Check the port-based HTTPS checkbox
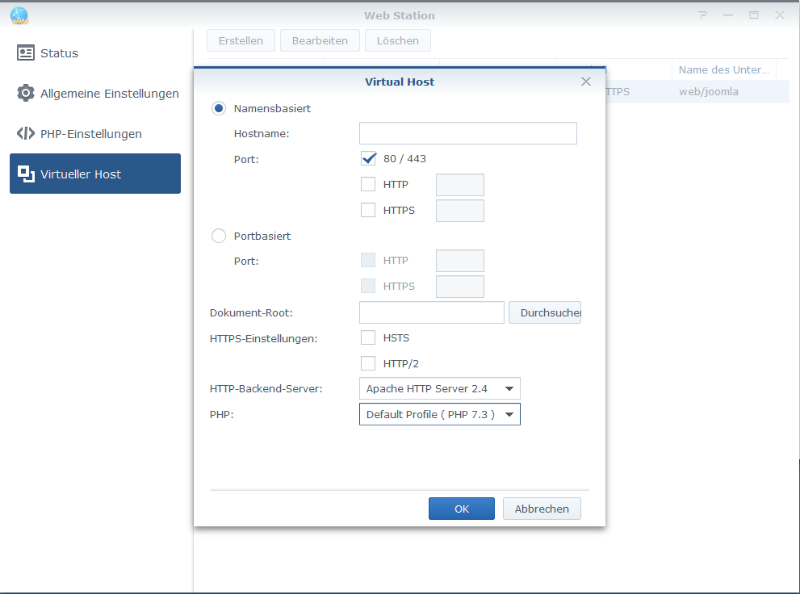The height and width of the screenshot is (594, 800). coord(368,286)
